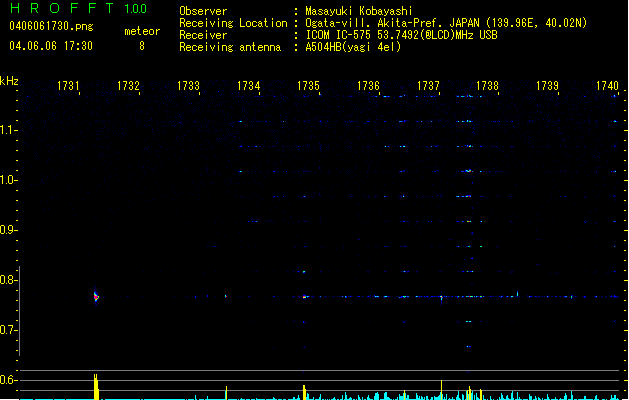Click the Ogata-vill. Akita-Pref. JAPAN location text
This screenshot has width=629, height=400.
(x=446, y=23)
